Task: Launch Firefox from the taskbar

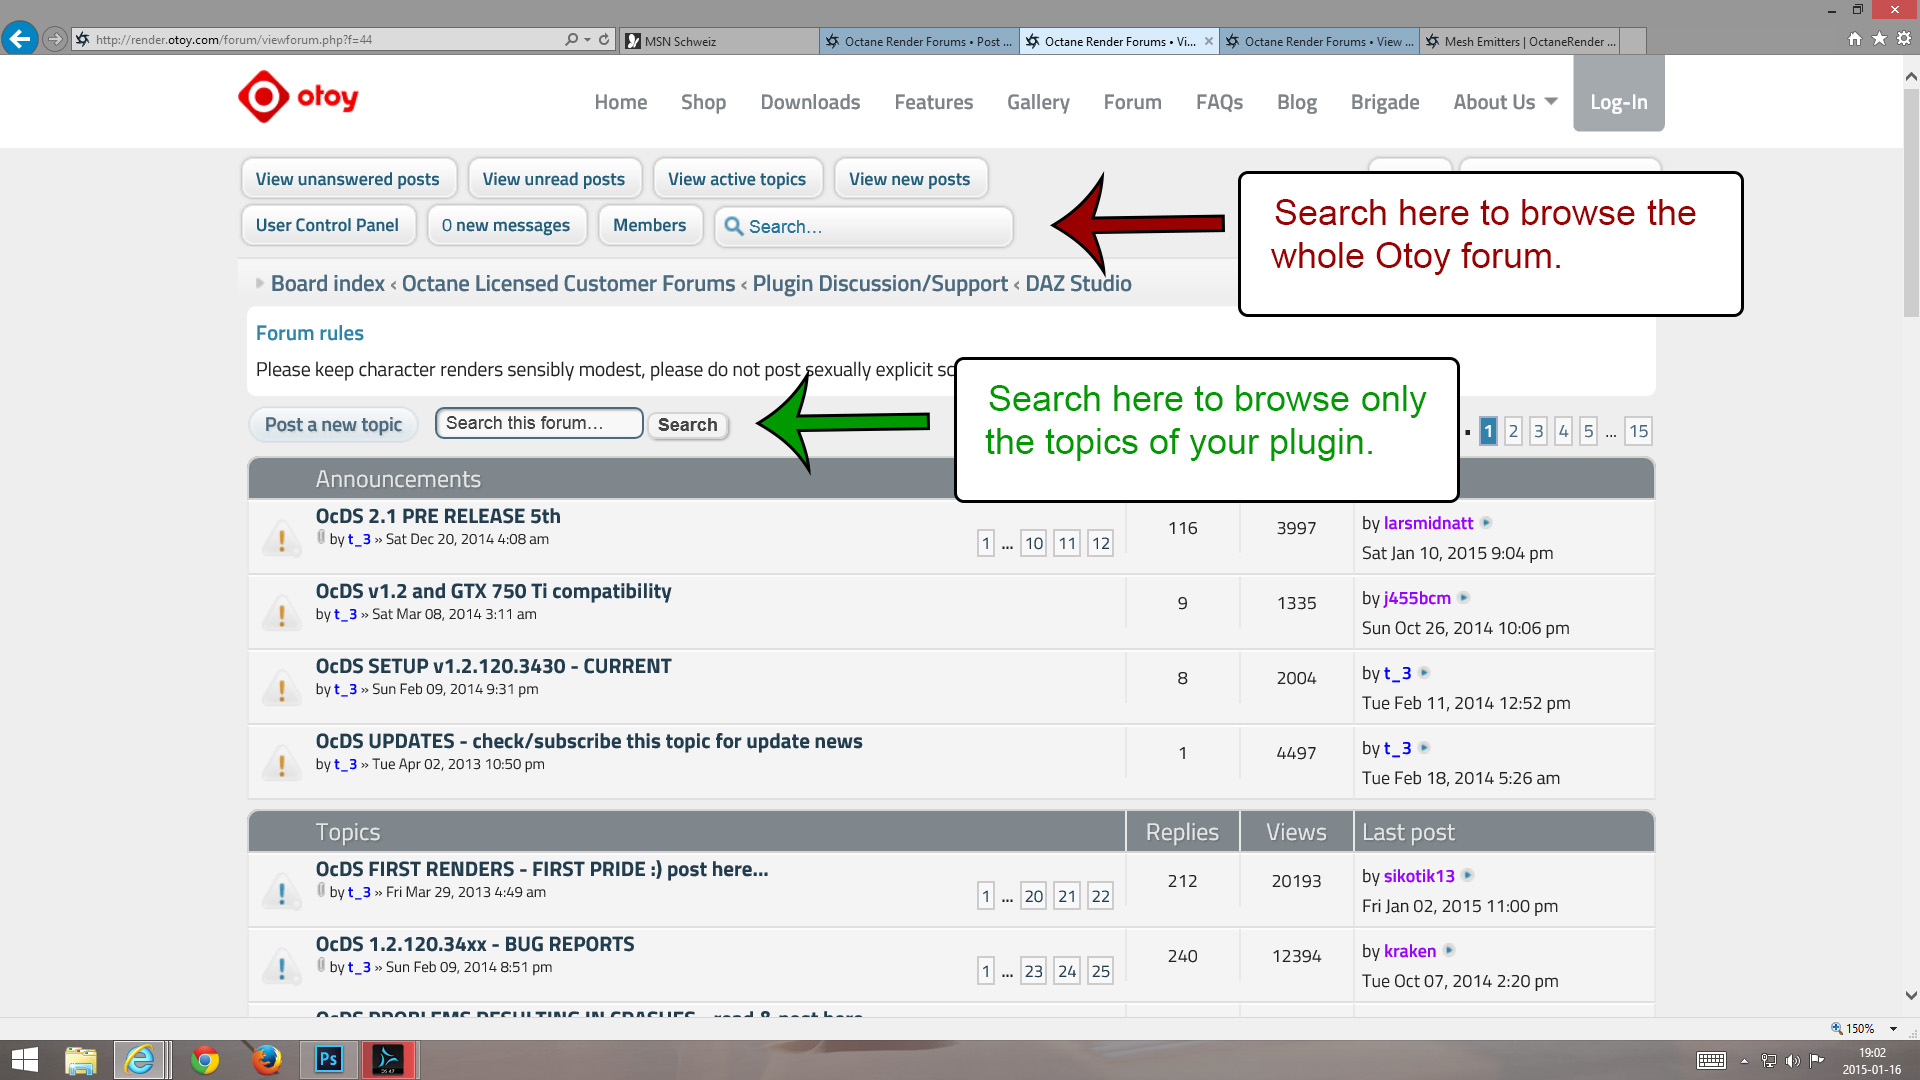Action: pos(266,1059)
